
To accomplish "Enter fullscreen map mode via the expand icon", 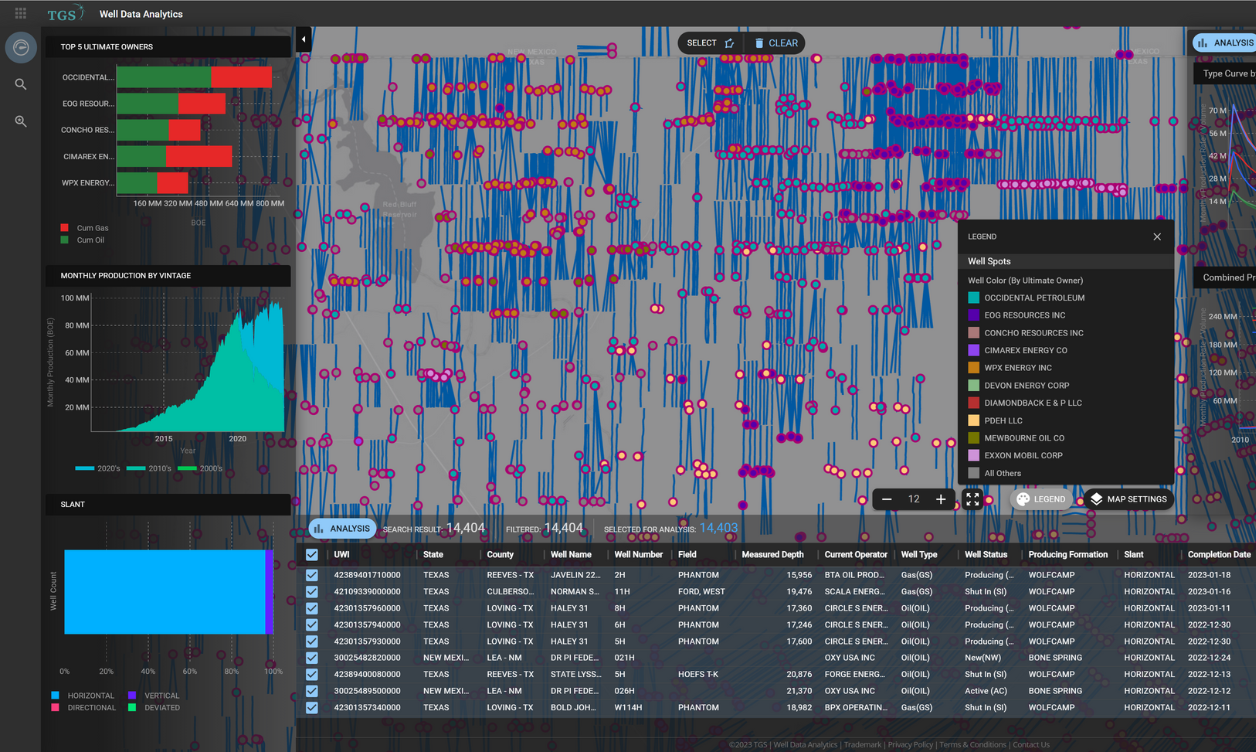I will point(972,499).
